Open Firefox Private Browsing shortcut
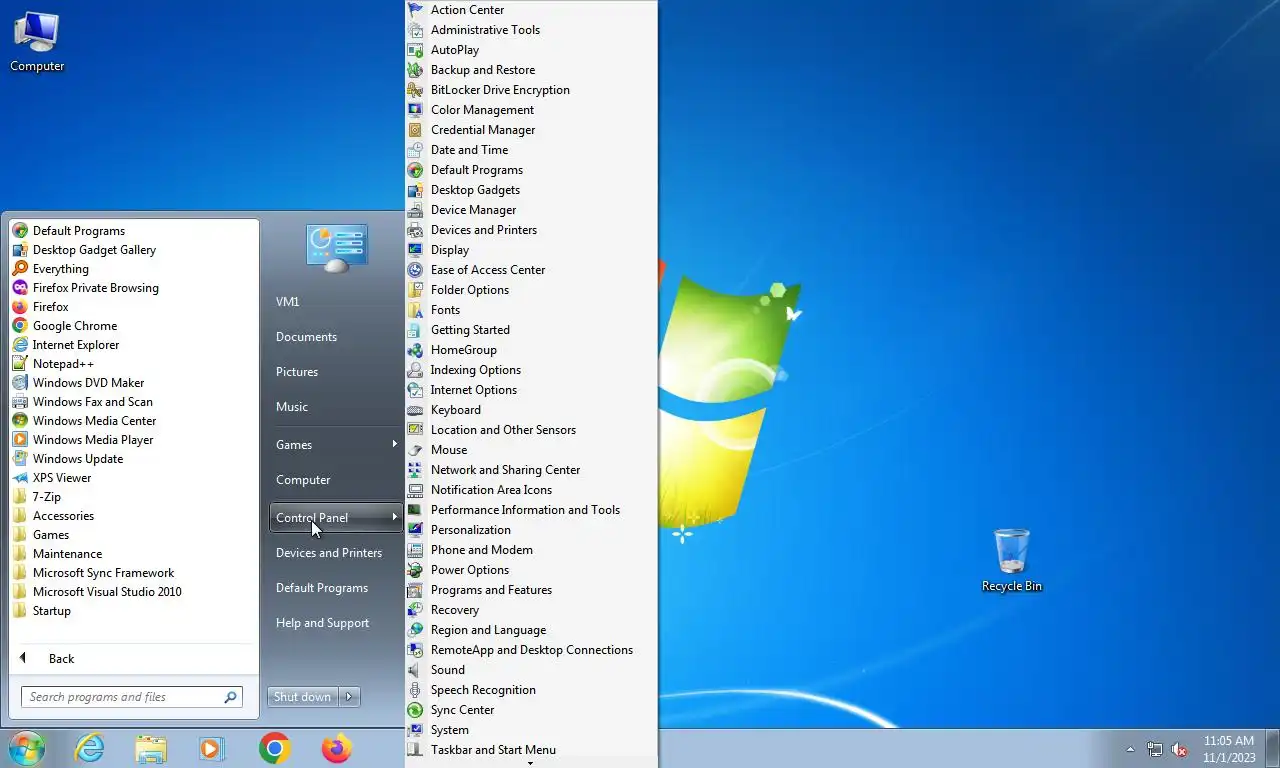1280x768 pixels. 134,288
